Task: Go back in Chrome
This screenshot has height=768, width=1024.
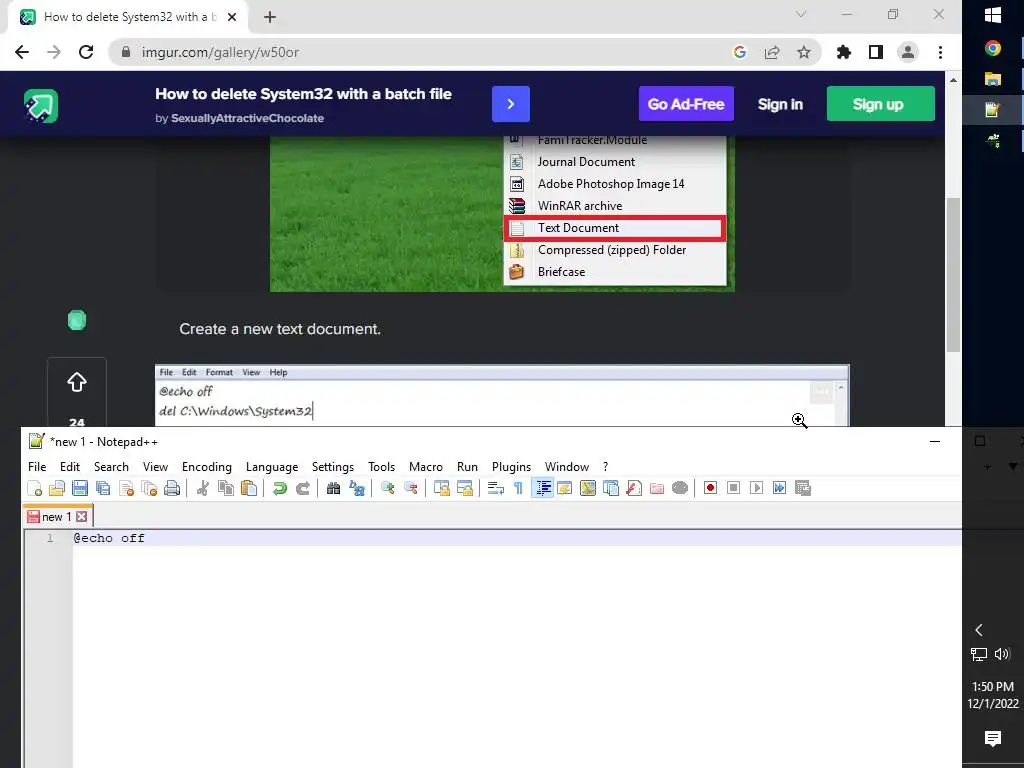Action: [22, 52]
